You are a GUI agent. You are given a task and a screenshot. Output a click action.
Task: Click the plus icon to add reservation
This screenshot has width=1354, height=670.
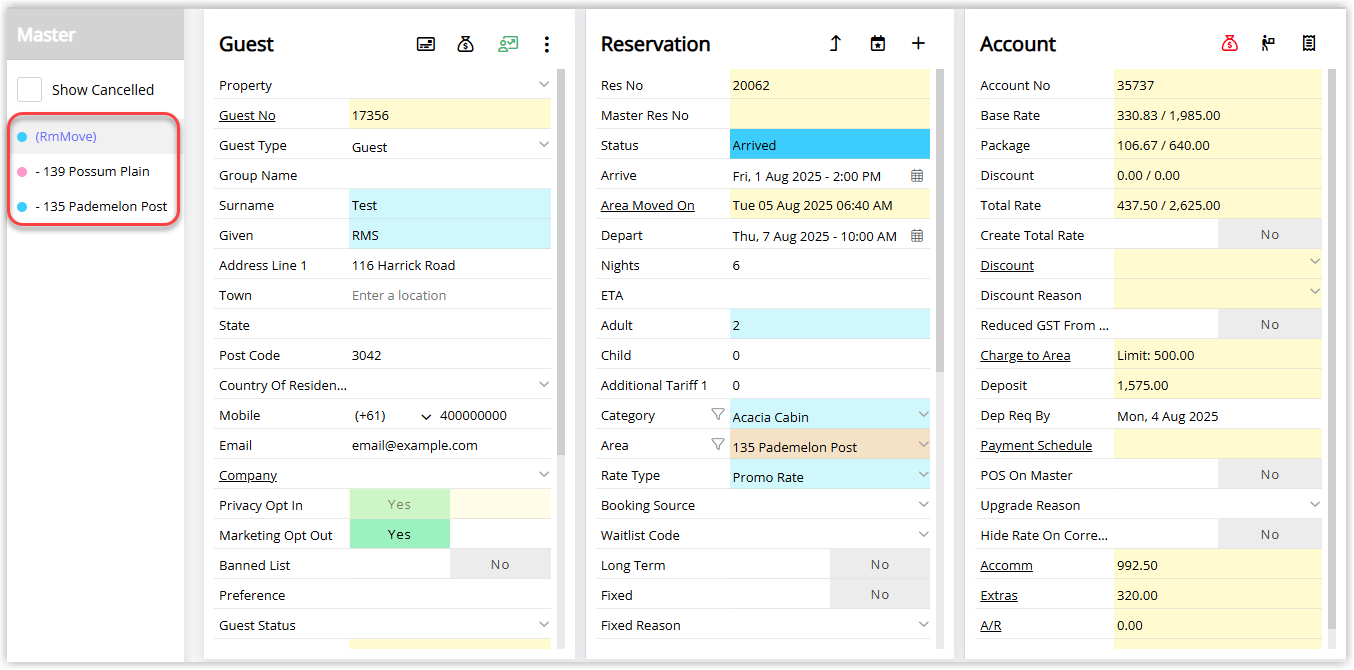[918, 44]
